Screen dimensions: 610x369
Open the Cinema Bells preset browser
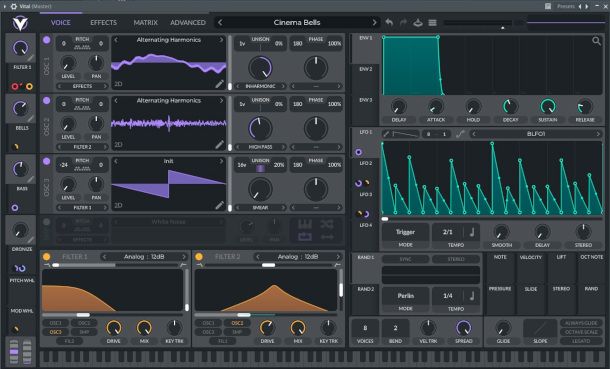(297, 23)
